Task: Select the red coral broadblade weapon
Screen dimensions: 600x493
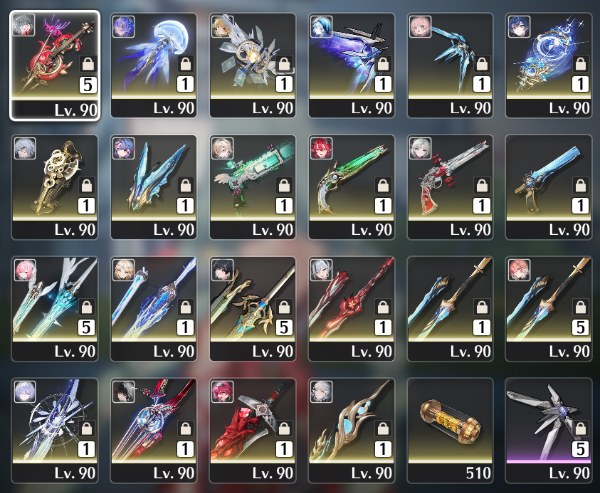Action: [253, 431]
